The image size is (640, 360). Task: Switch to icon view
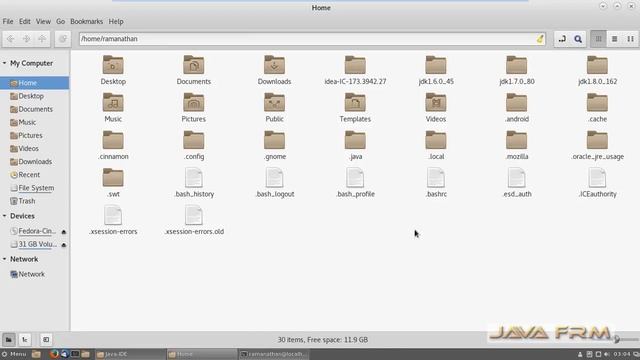pos(598,39)
